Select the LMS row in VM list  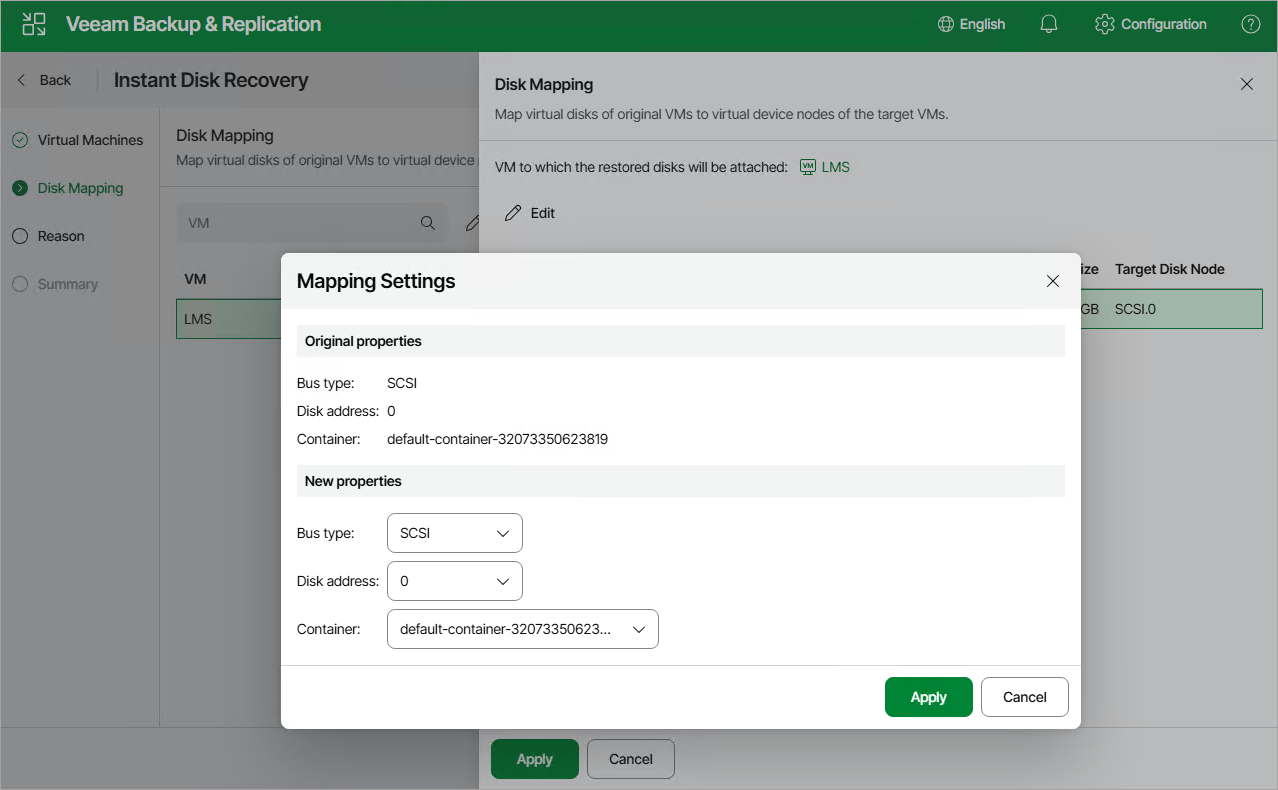229,319
